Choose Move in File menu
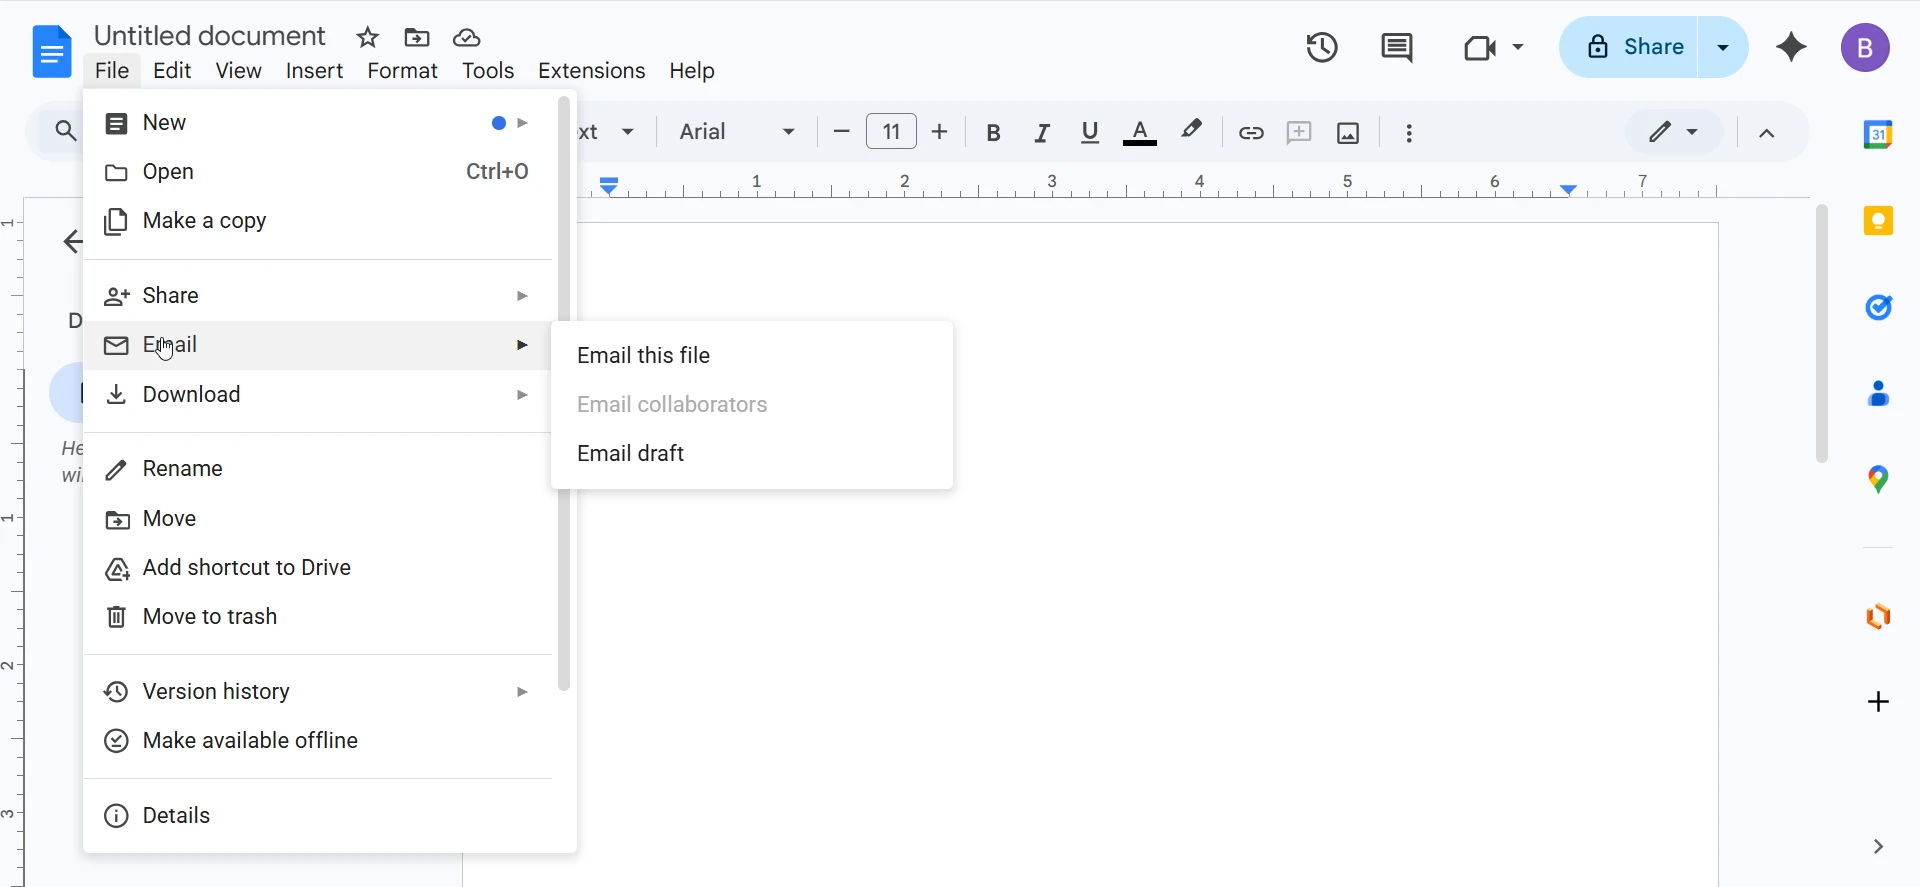This screenshot has width=1920, height=887. click(318, 519)
